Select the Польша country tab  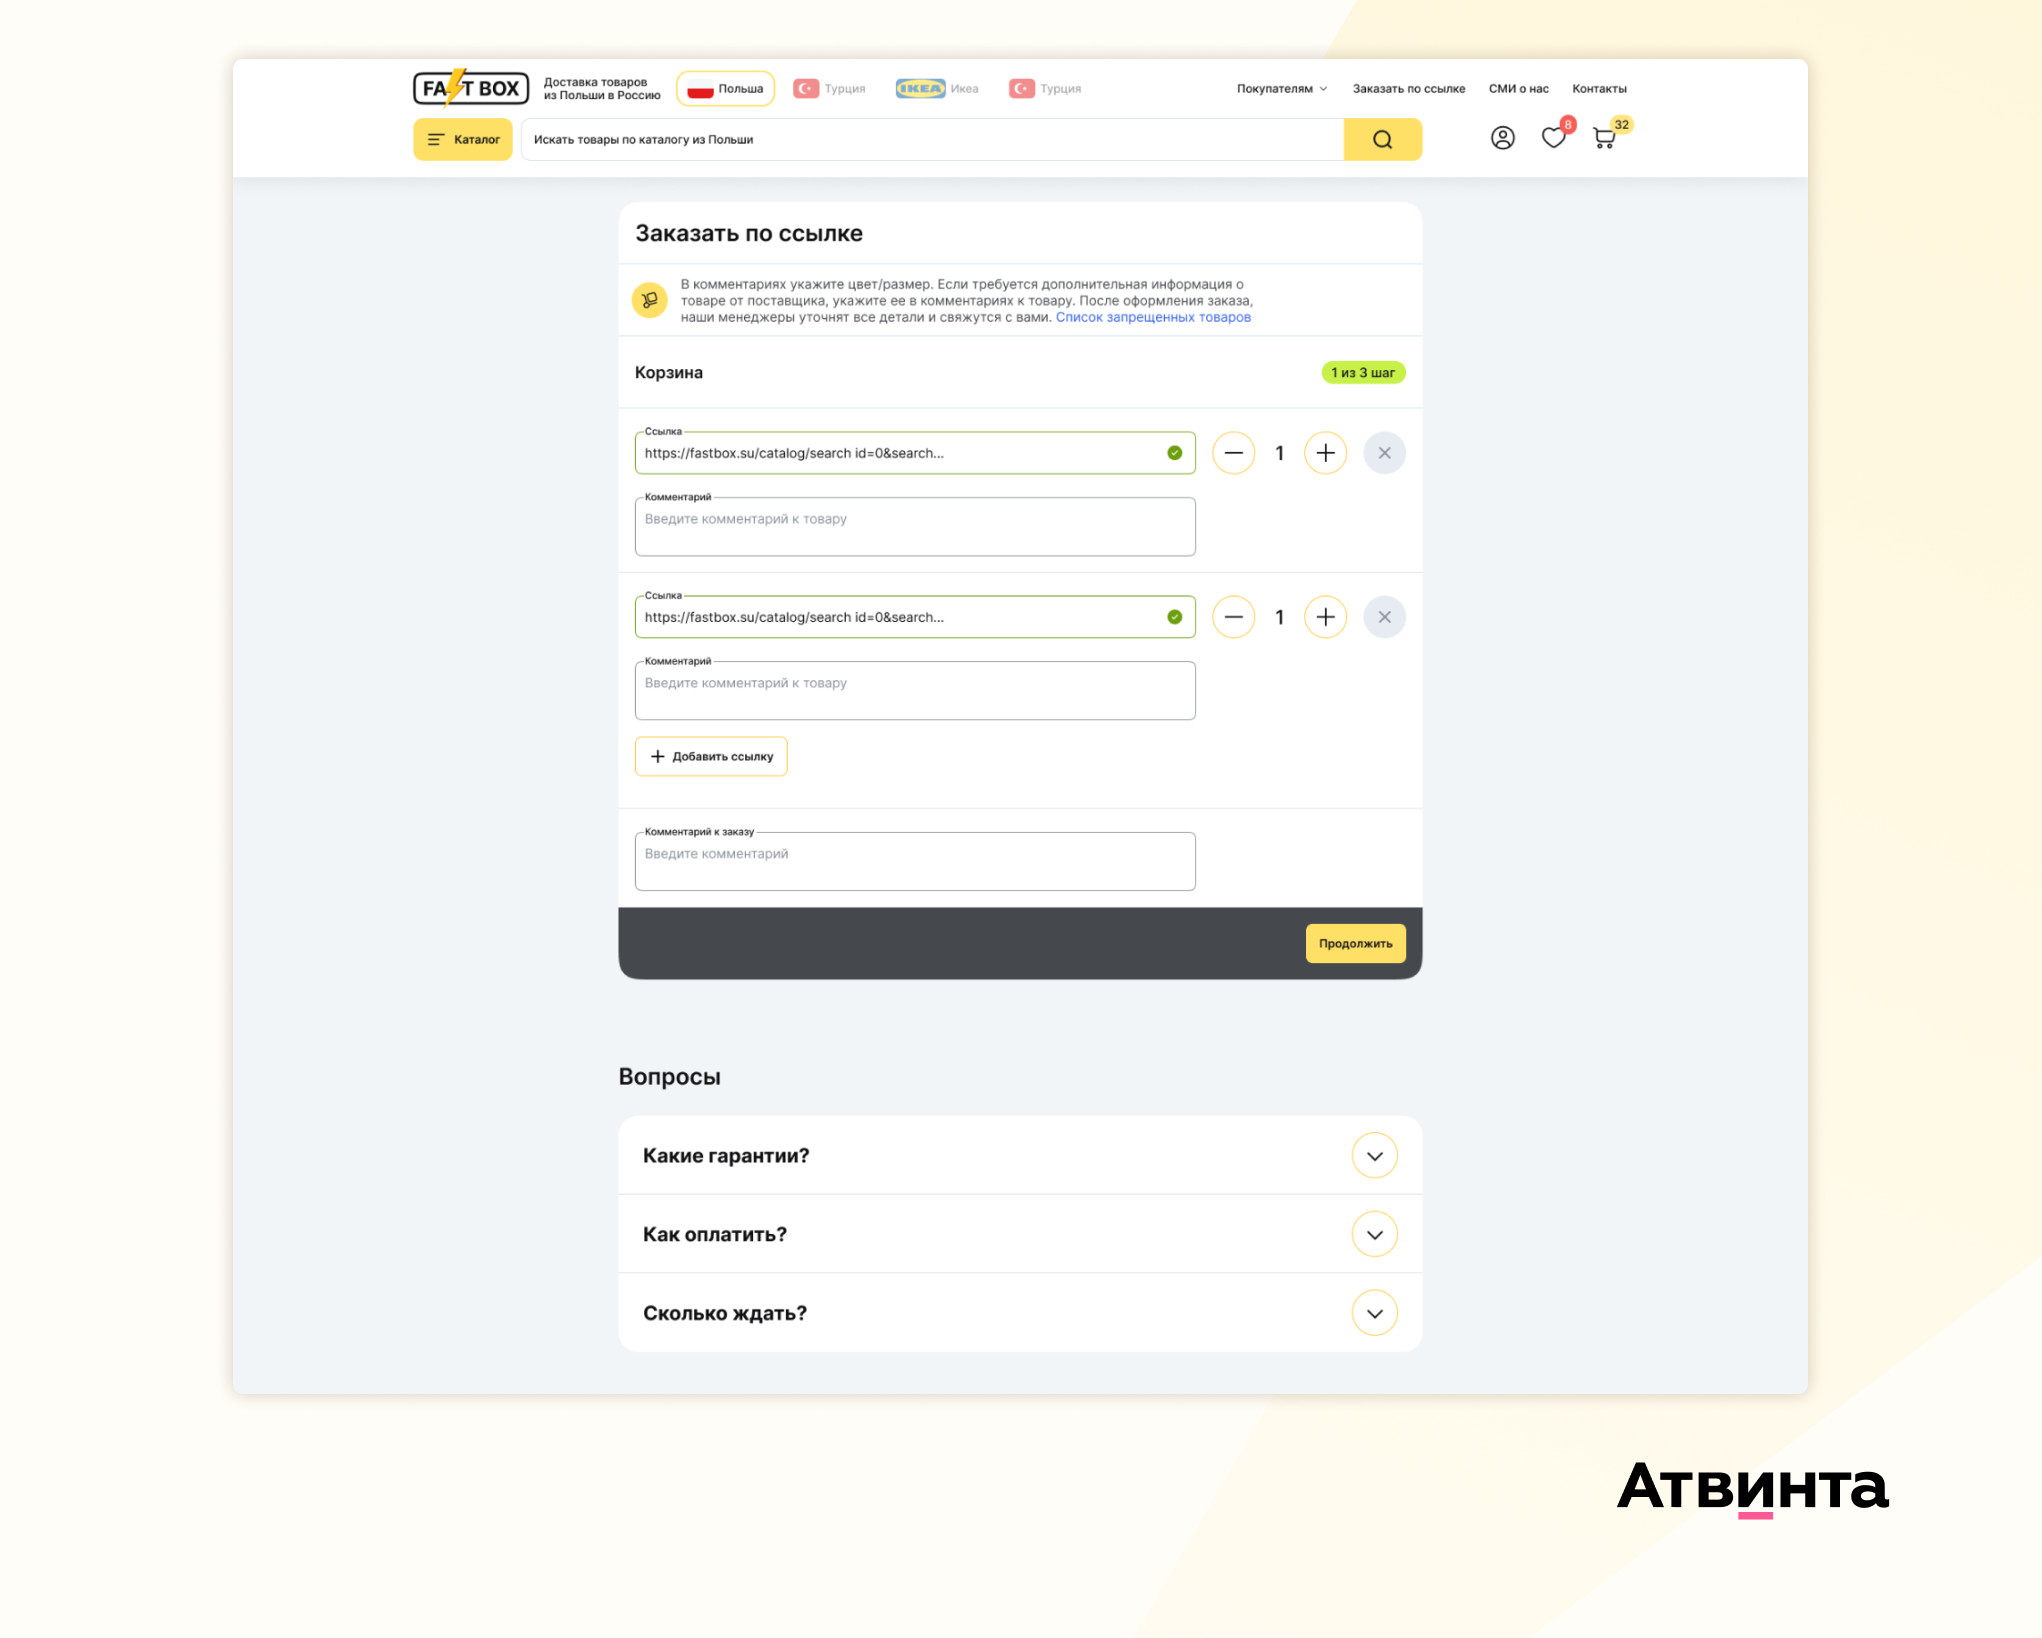pyautogui.click(x=726, y=89)
